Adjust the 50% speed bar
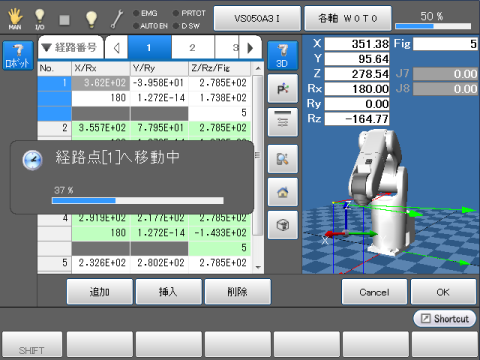 [x=433, y=26]
